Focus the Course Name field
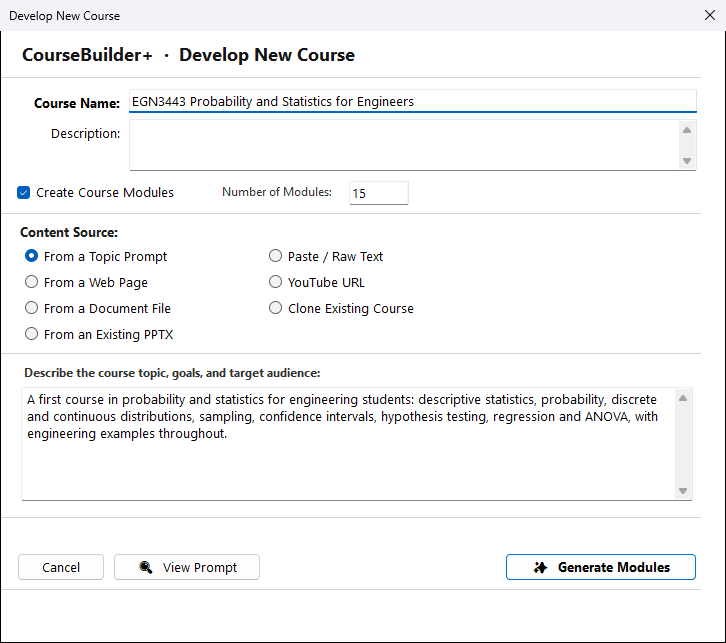Image resolution: width=726 pixels, height=643 pixels. pyautogui.click(x=413, y=101)
